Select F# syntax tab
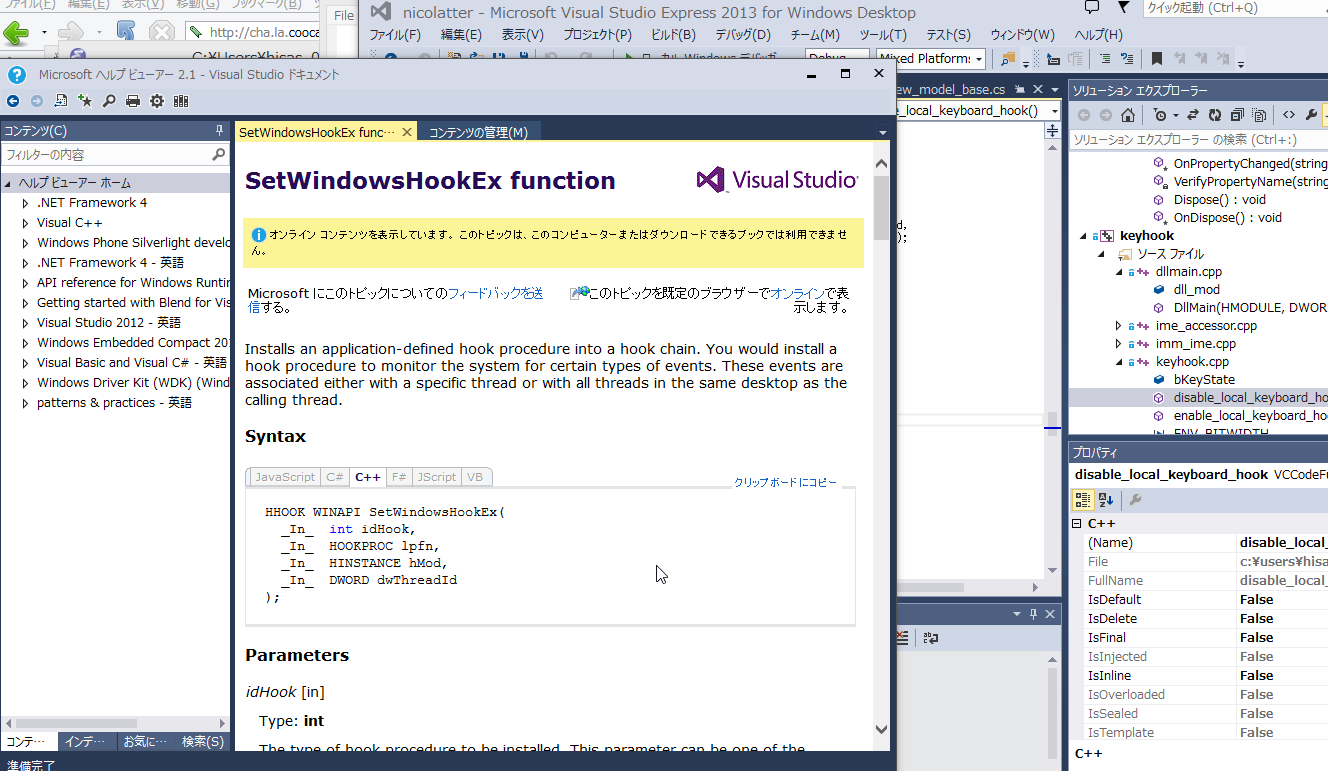 tap(399, 477)
